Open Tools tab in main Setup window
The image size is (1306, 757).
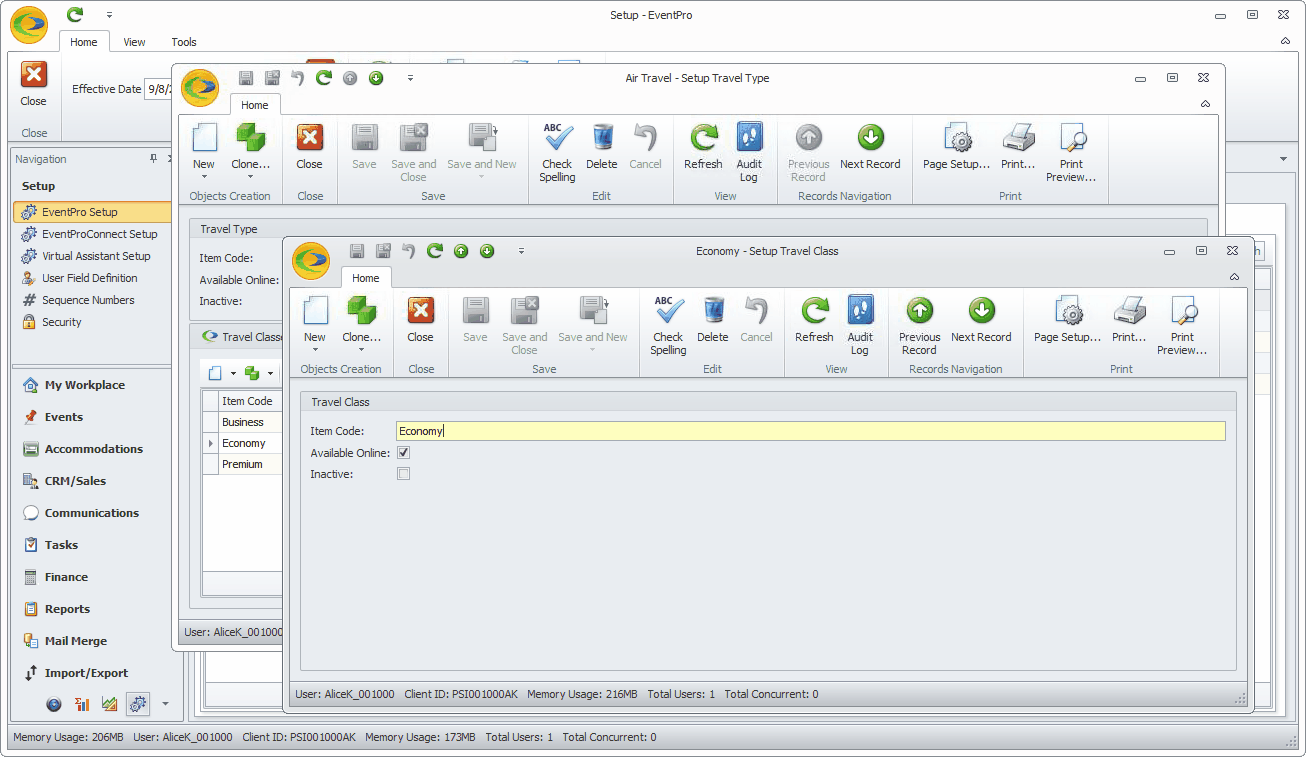(184, 42)
